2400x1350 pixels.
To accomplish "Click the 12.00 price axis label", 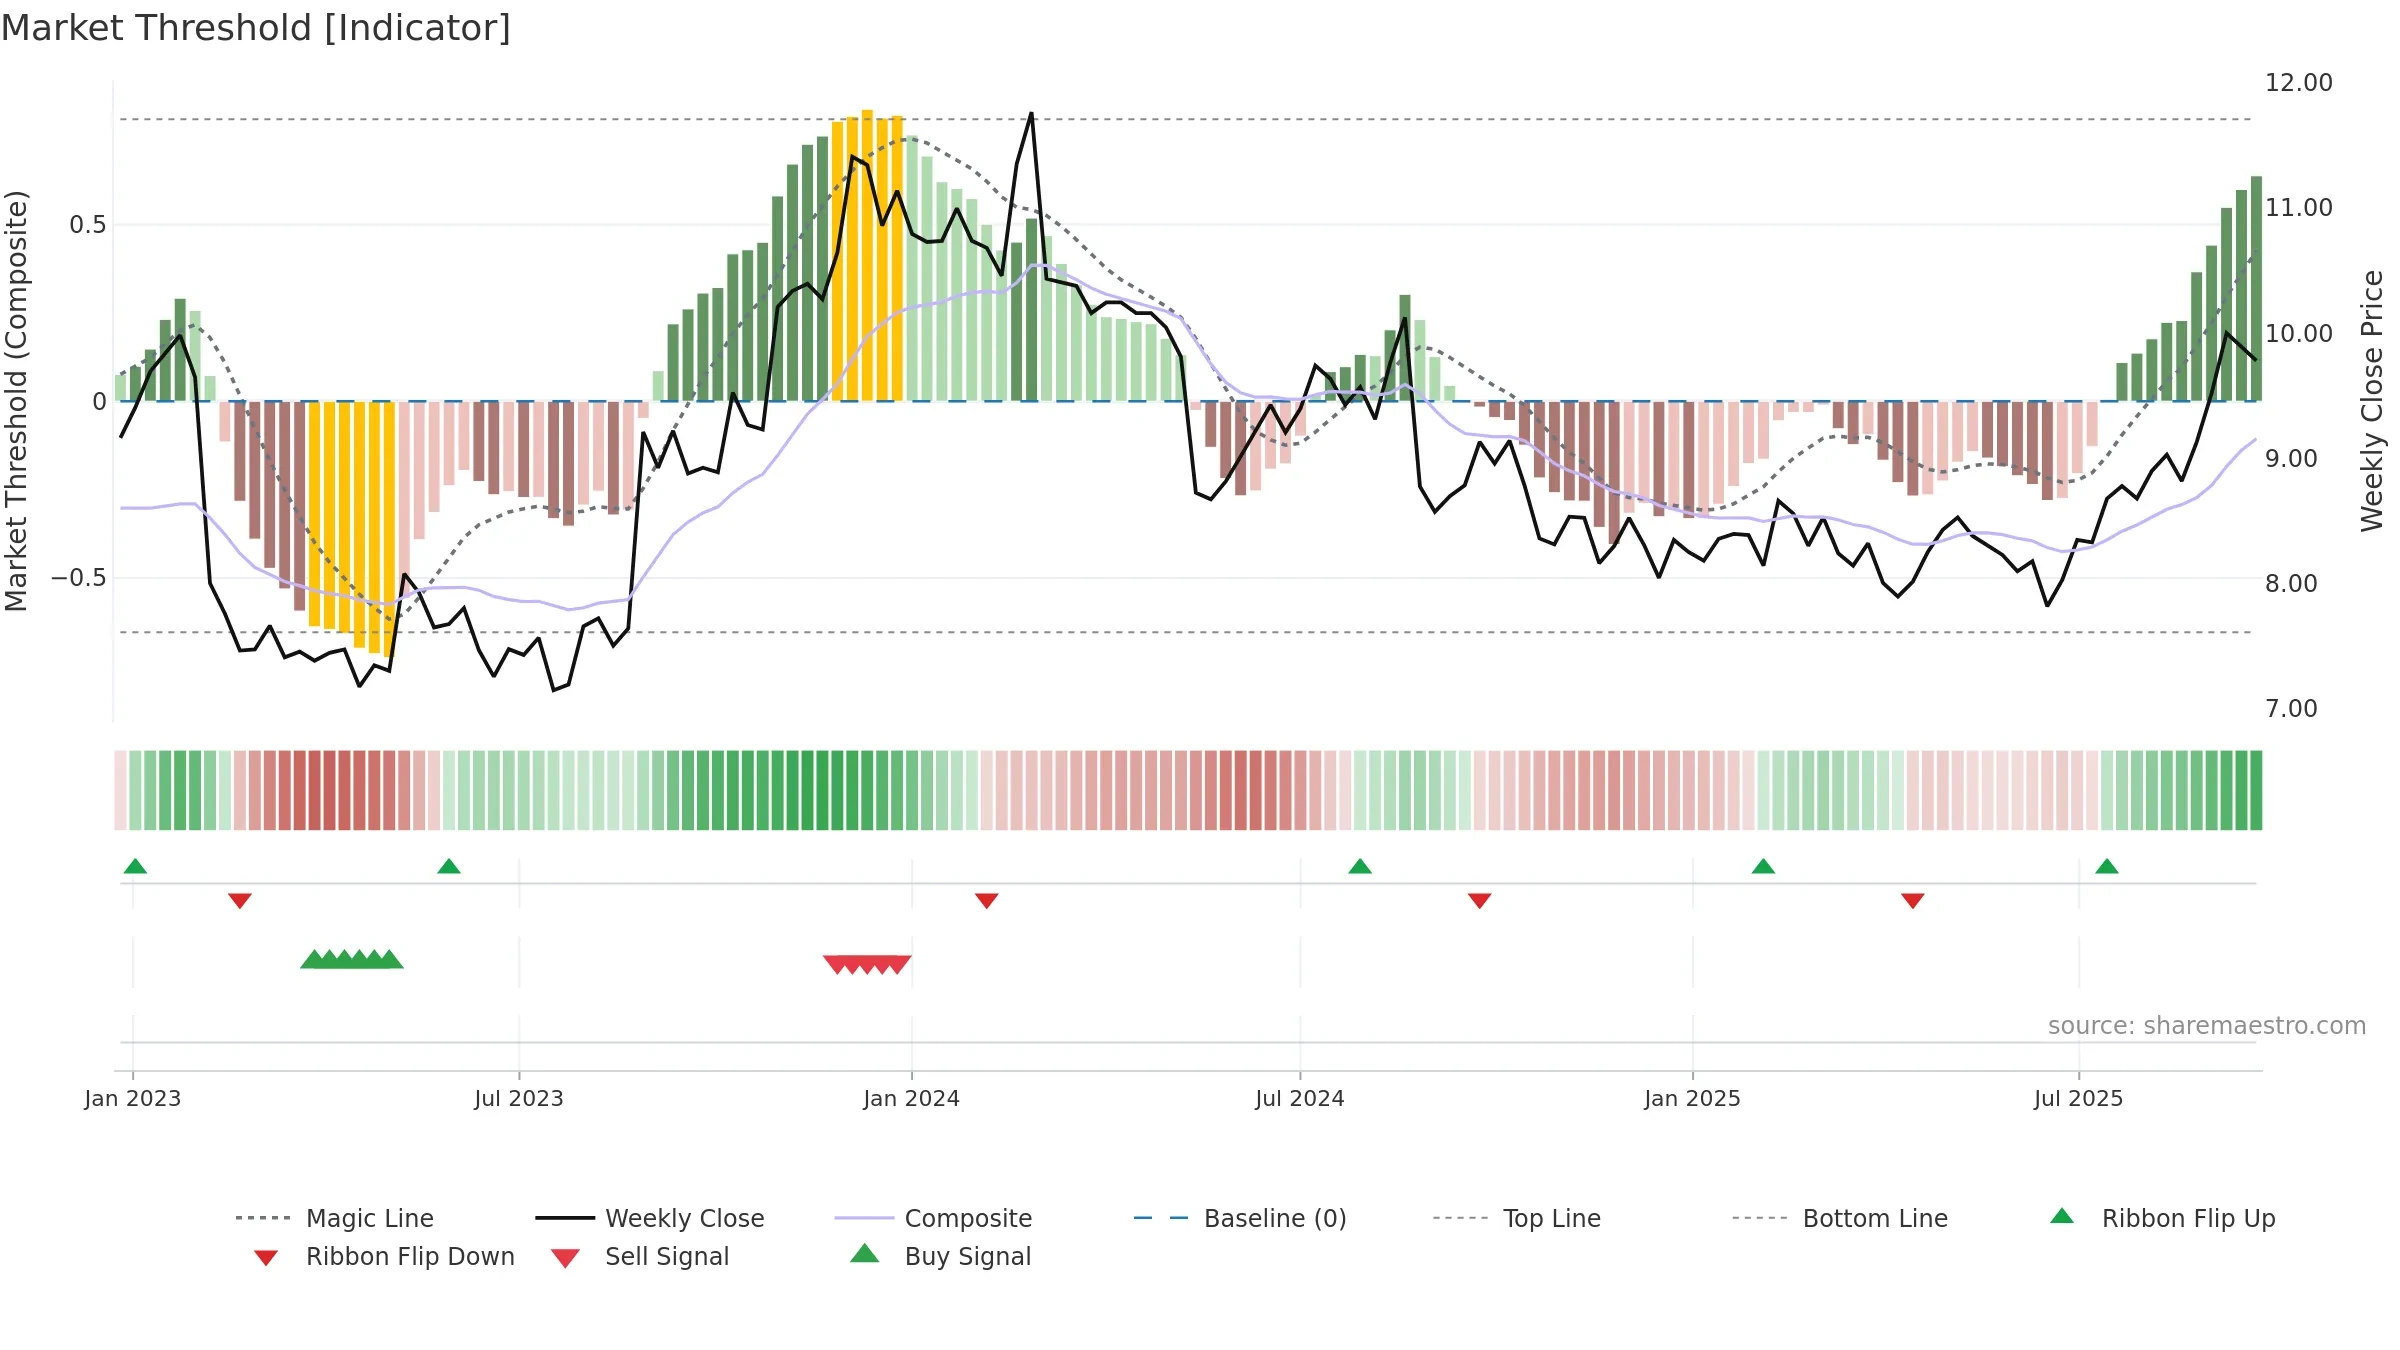I will (2299, 83).
